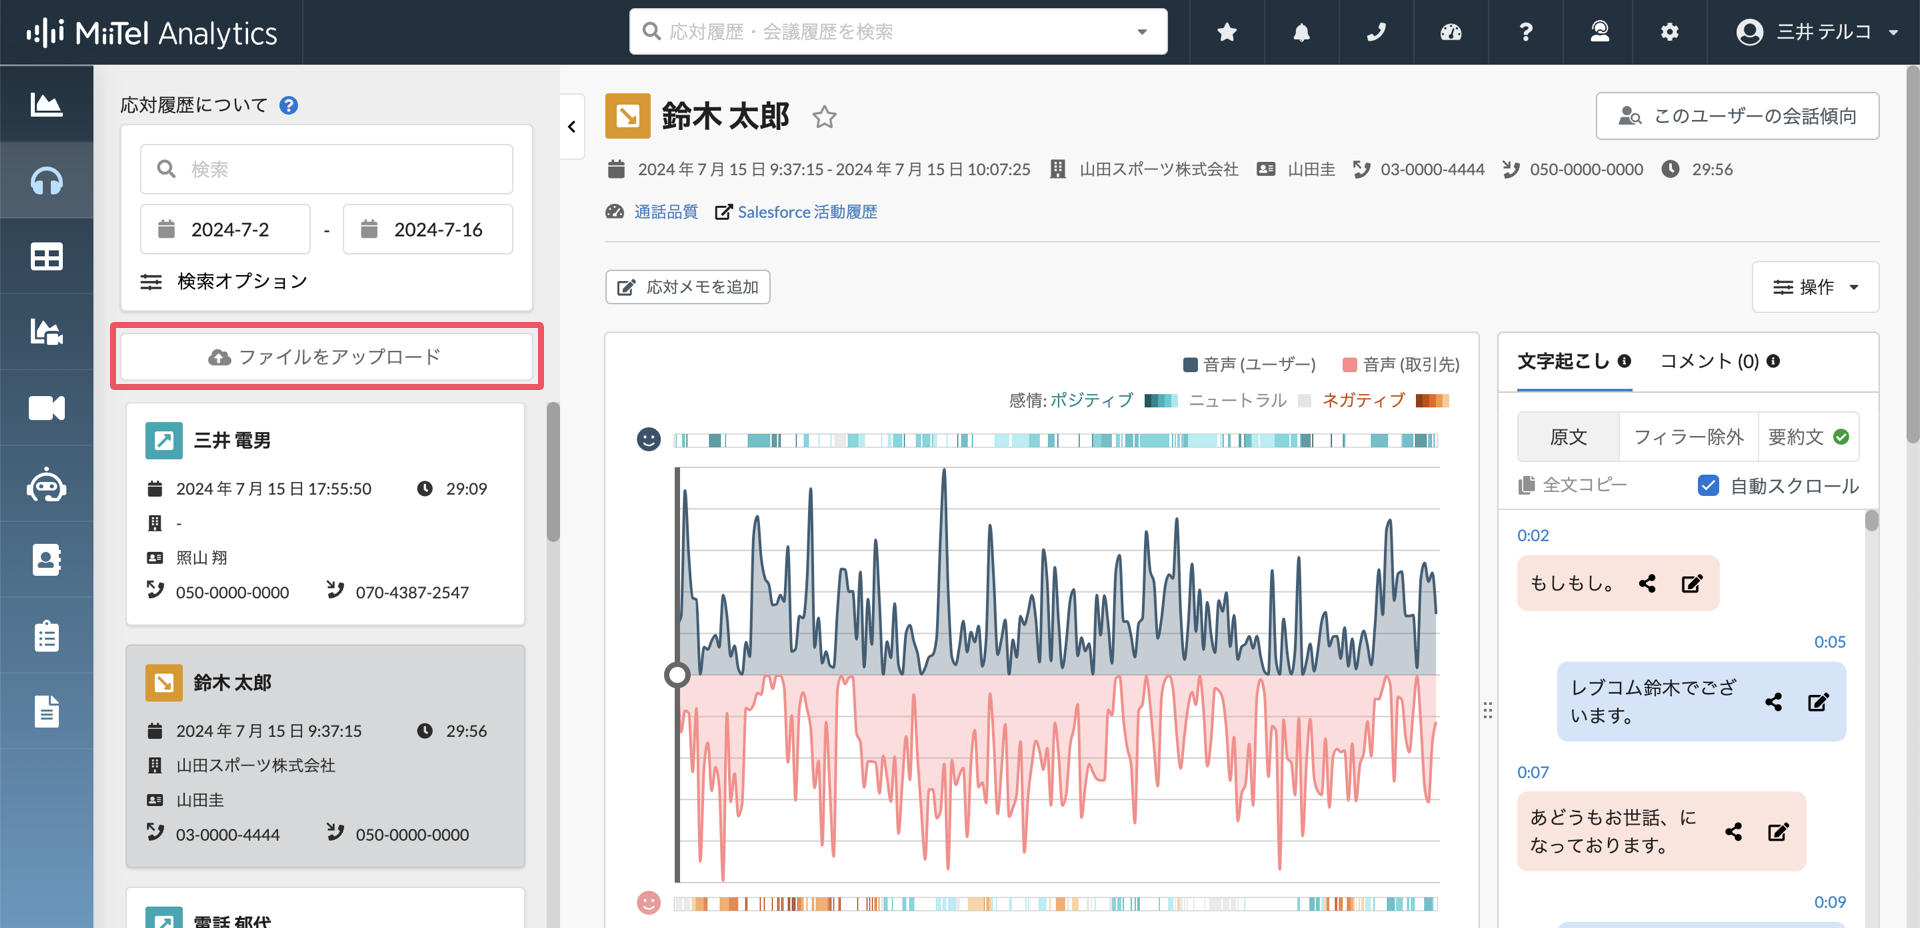Share the もしもし。 transcript line
This screenshot has height=928, width=1920.
[1647, 583]
